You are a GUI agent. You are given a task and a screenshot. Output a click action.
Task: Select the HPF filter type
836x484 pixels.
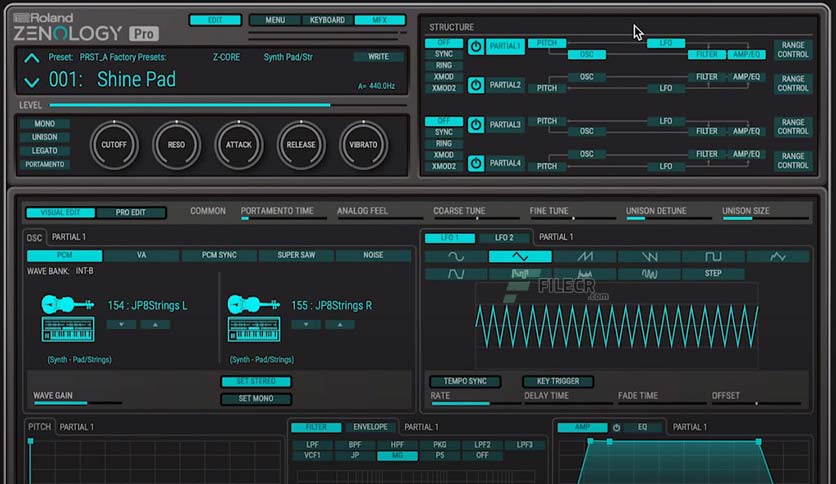tap(397, 445)
